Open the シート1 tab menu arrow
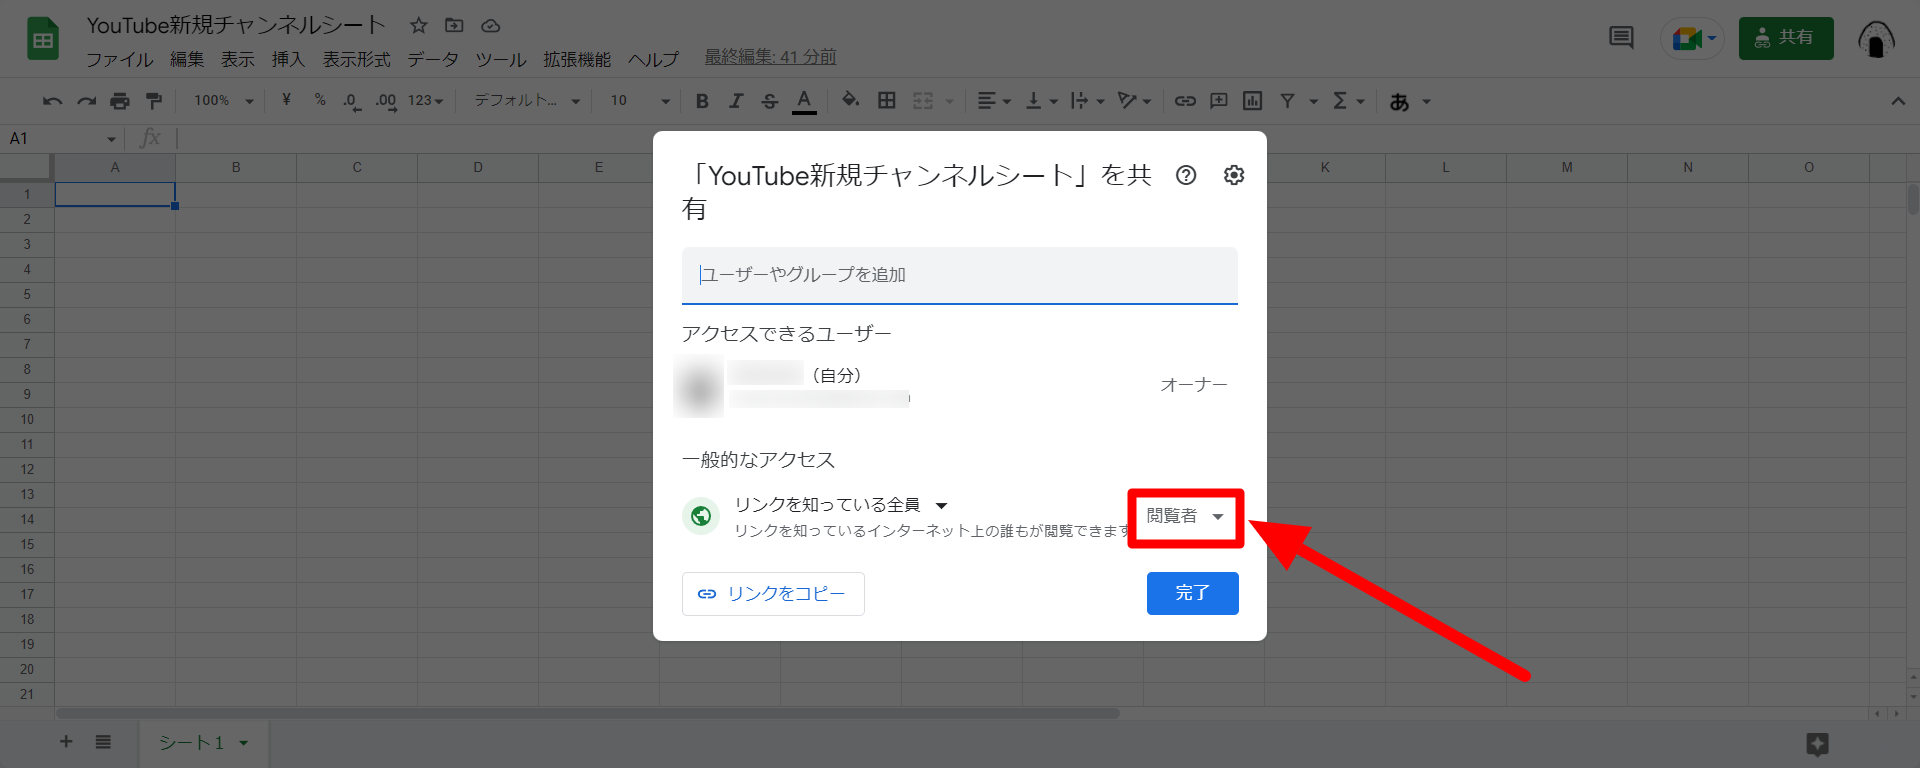 point(243,743)
